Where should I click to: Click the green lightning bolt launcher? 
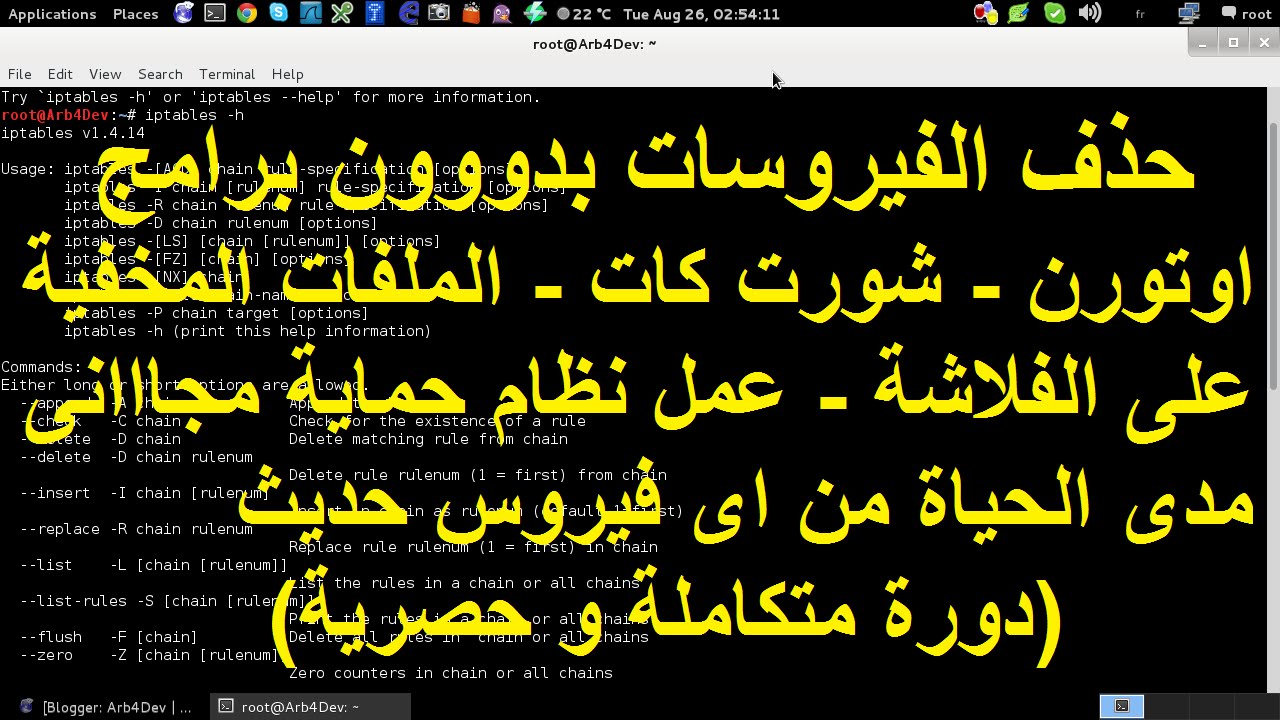click(535, 13)
